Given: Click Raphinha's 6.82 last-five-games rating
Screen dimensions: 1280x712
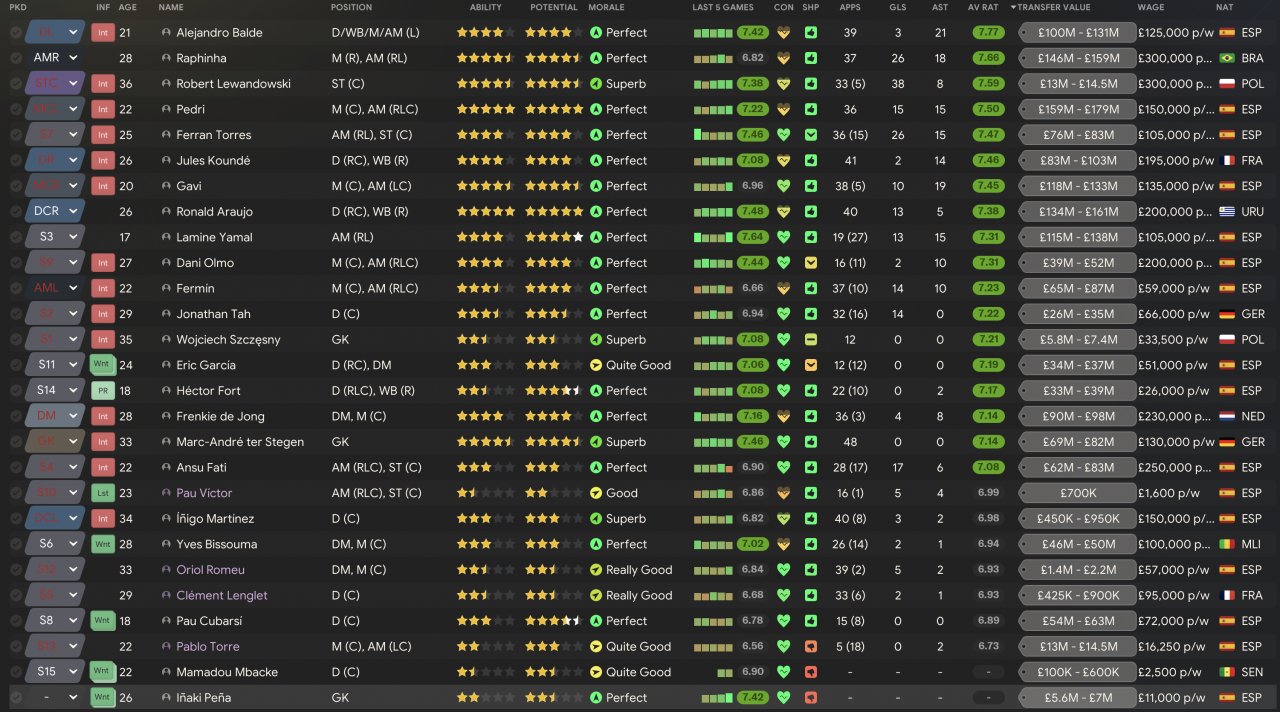Looking at the screenshot, I should click(x=753, y=58).
